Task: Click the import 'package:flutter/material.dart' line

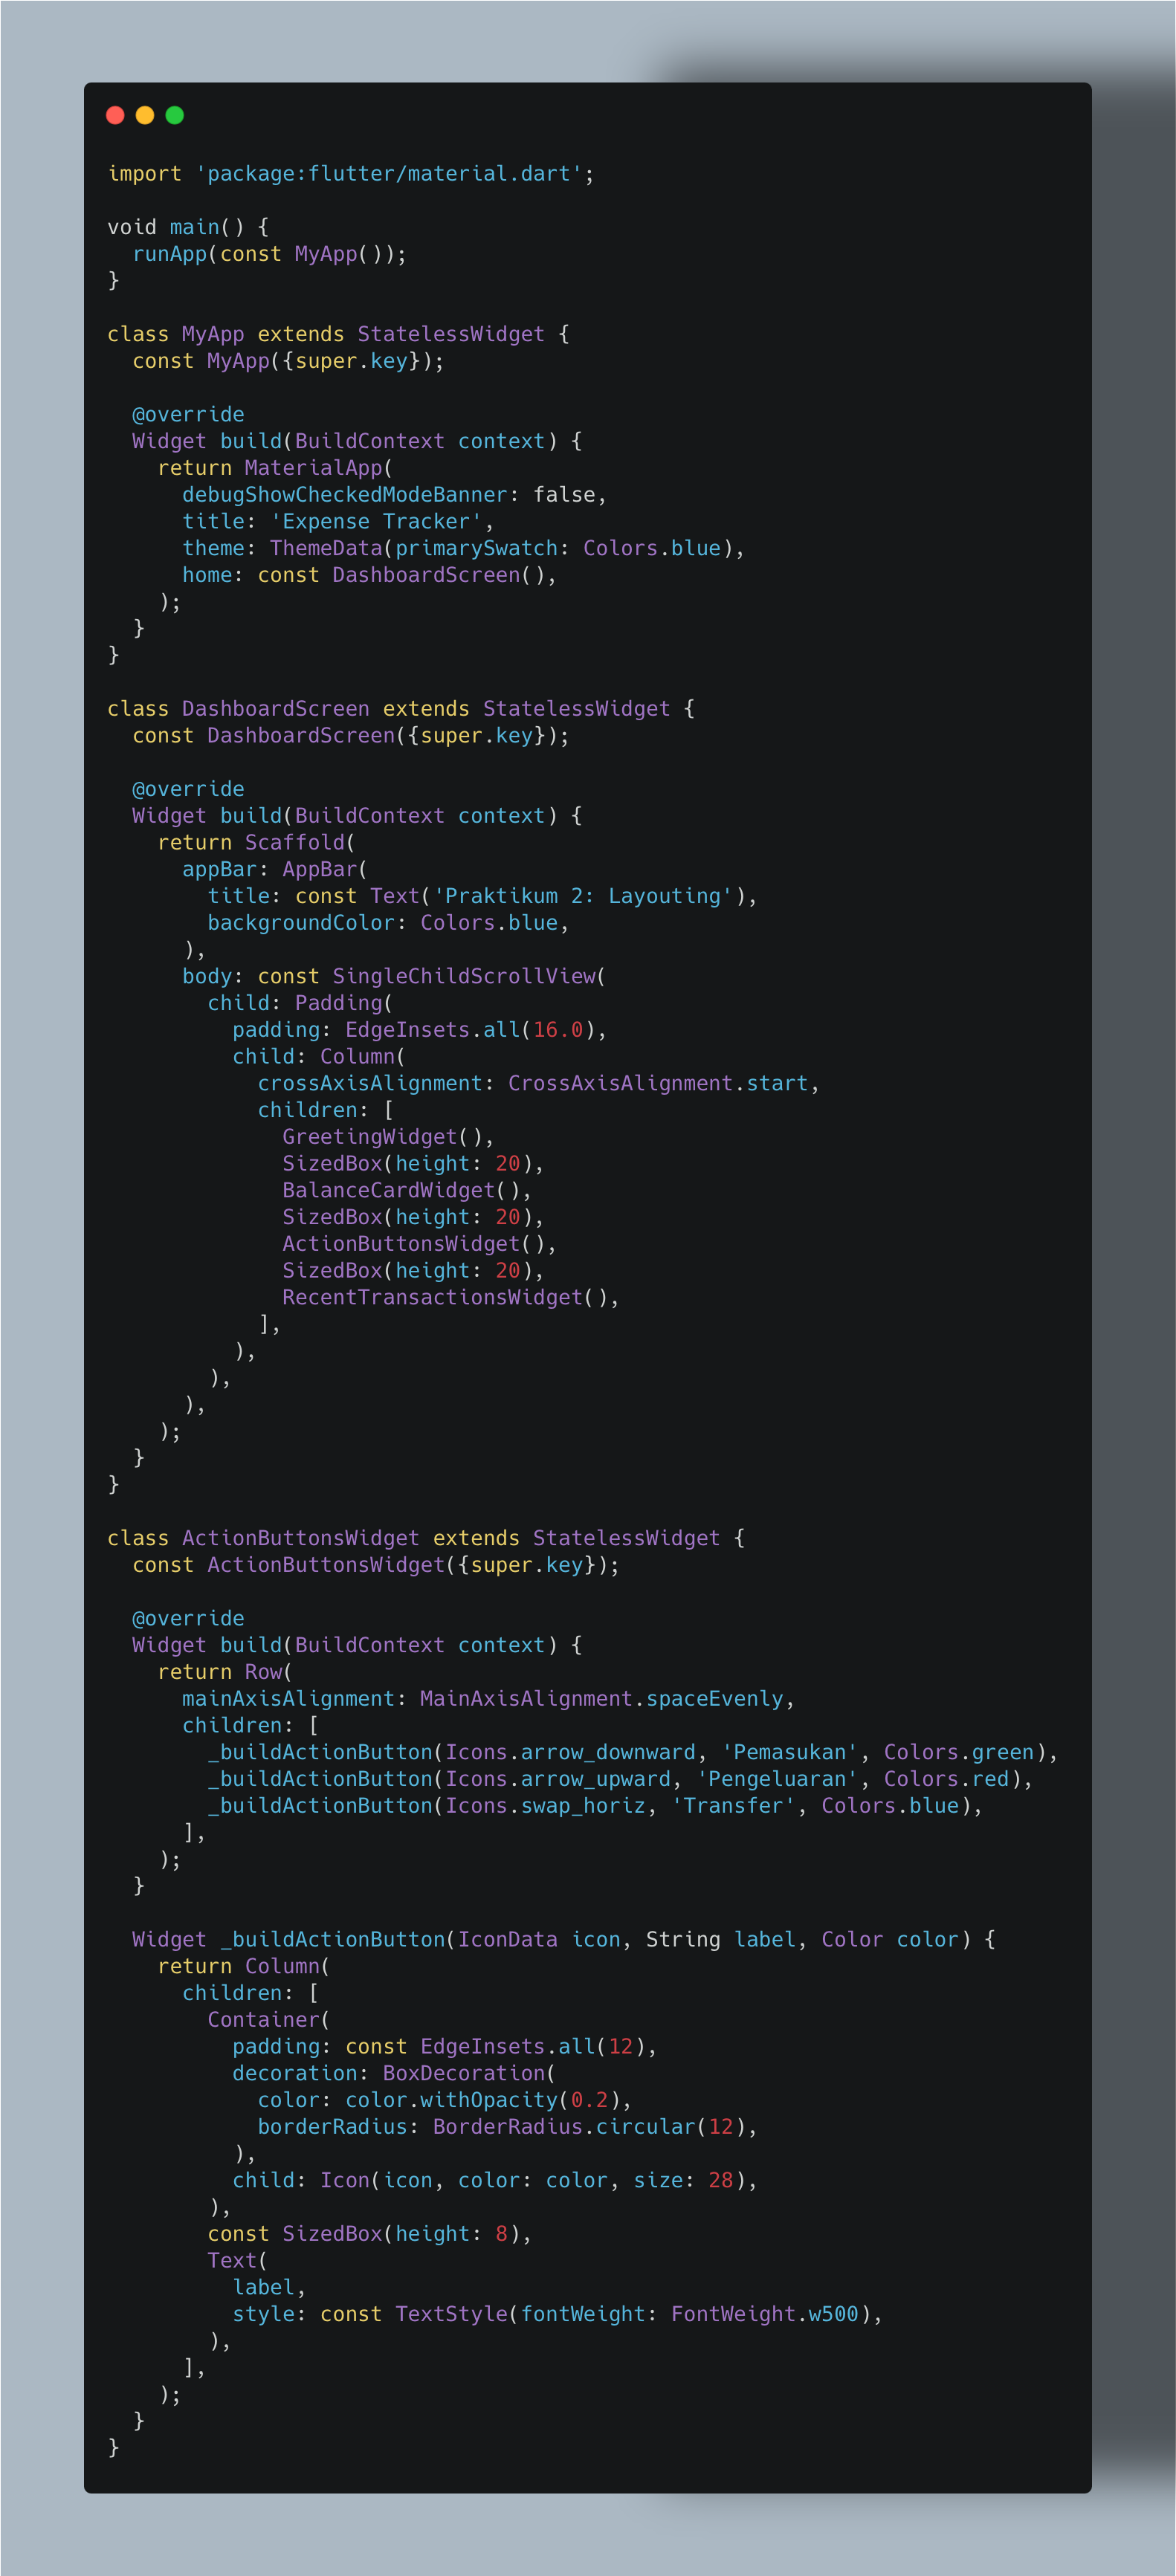Action: coord(351,174)
